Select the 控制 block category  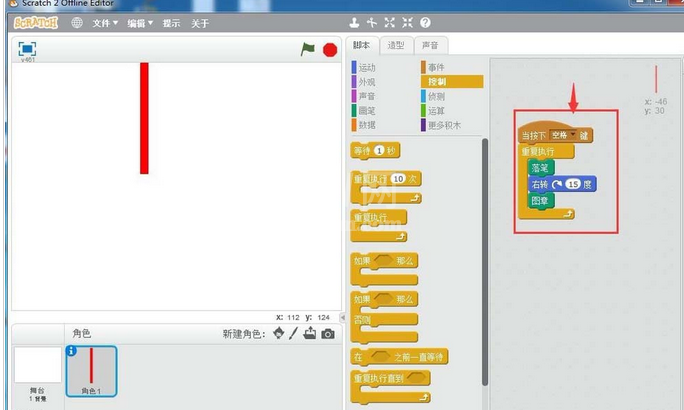pos(452,82)
